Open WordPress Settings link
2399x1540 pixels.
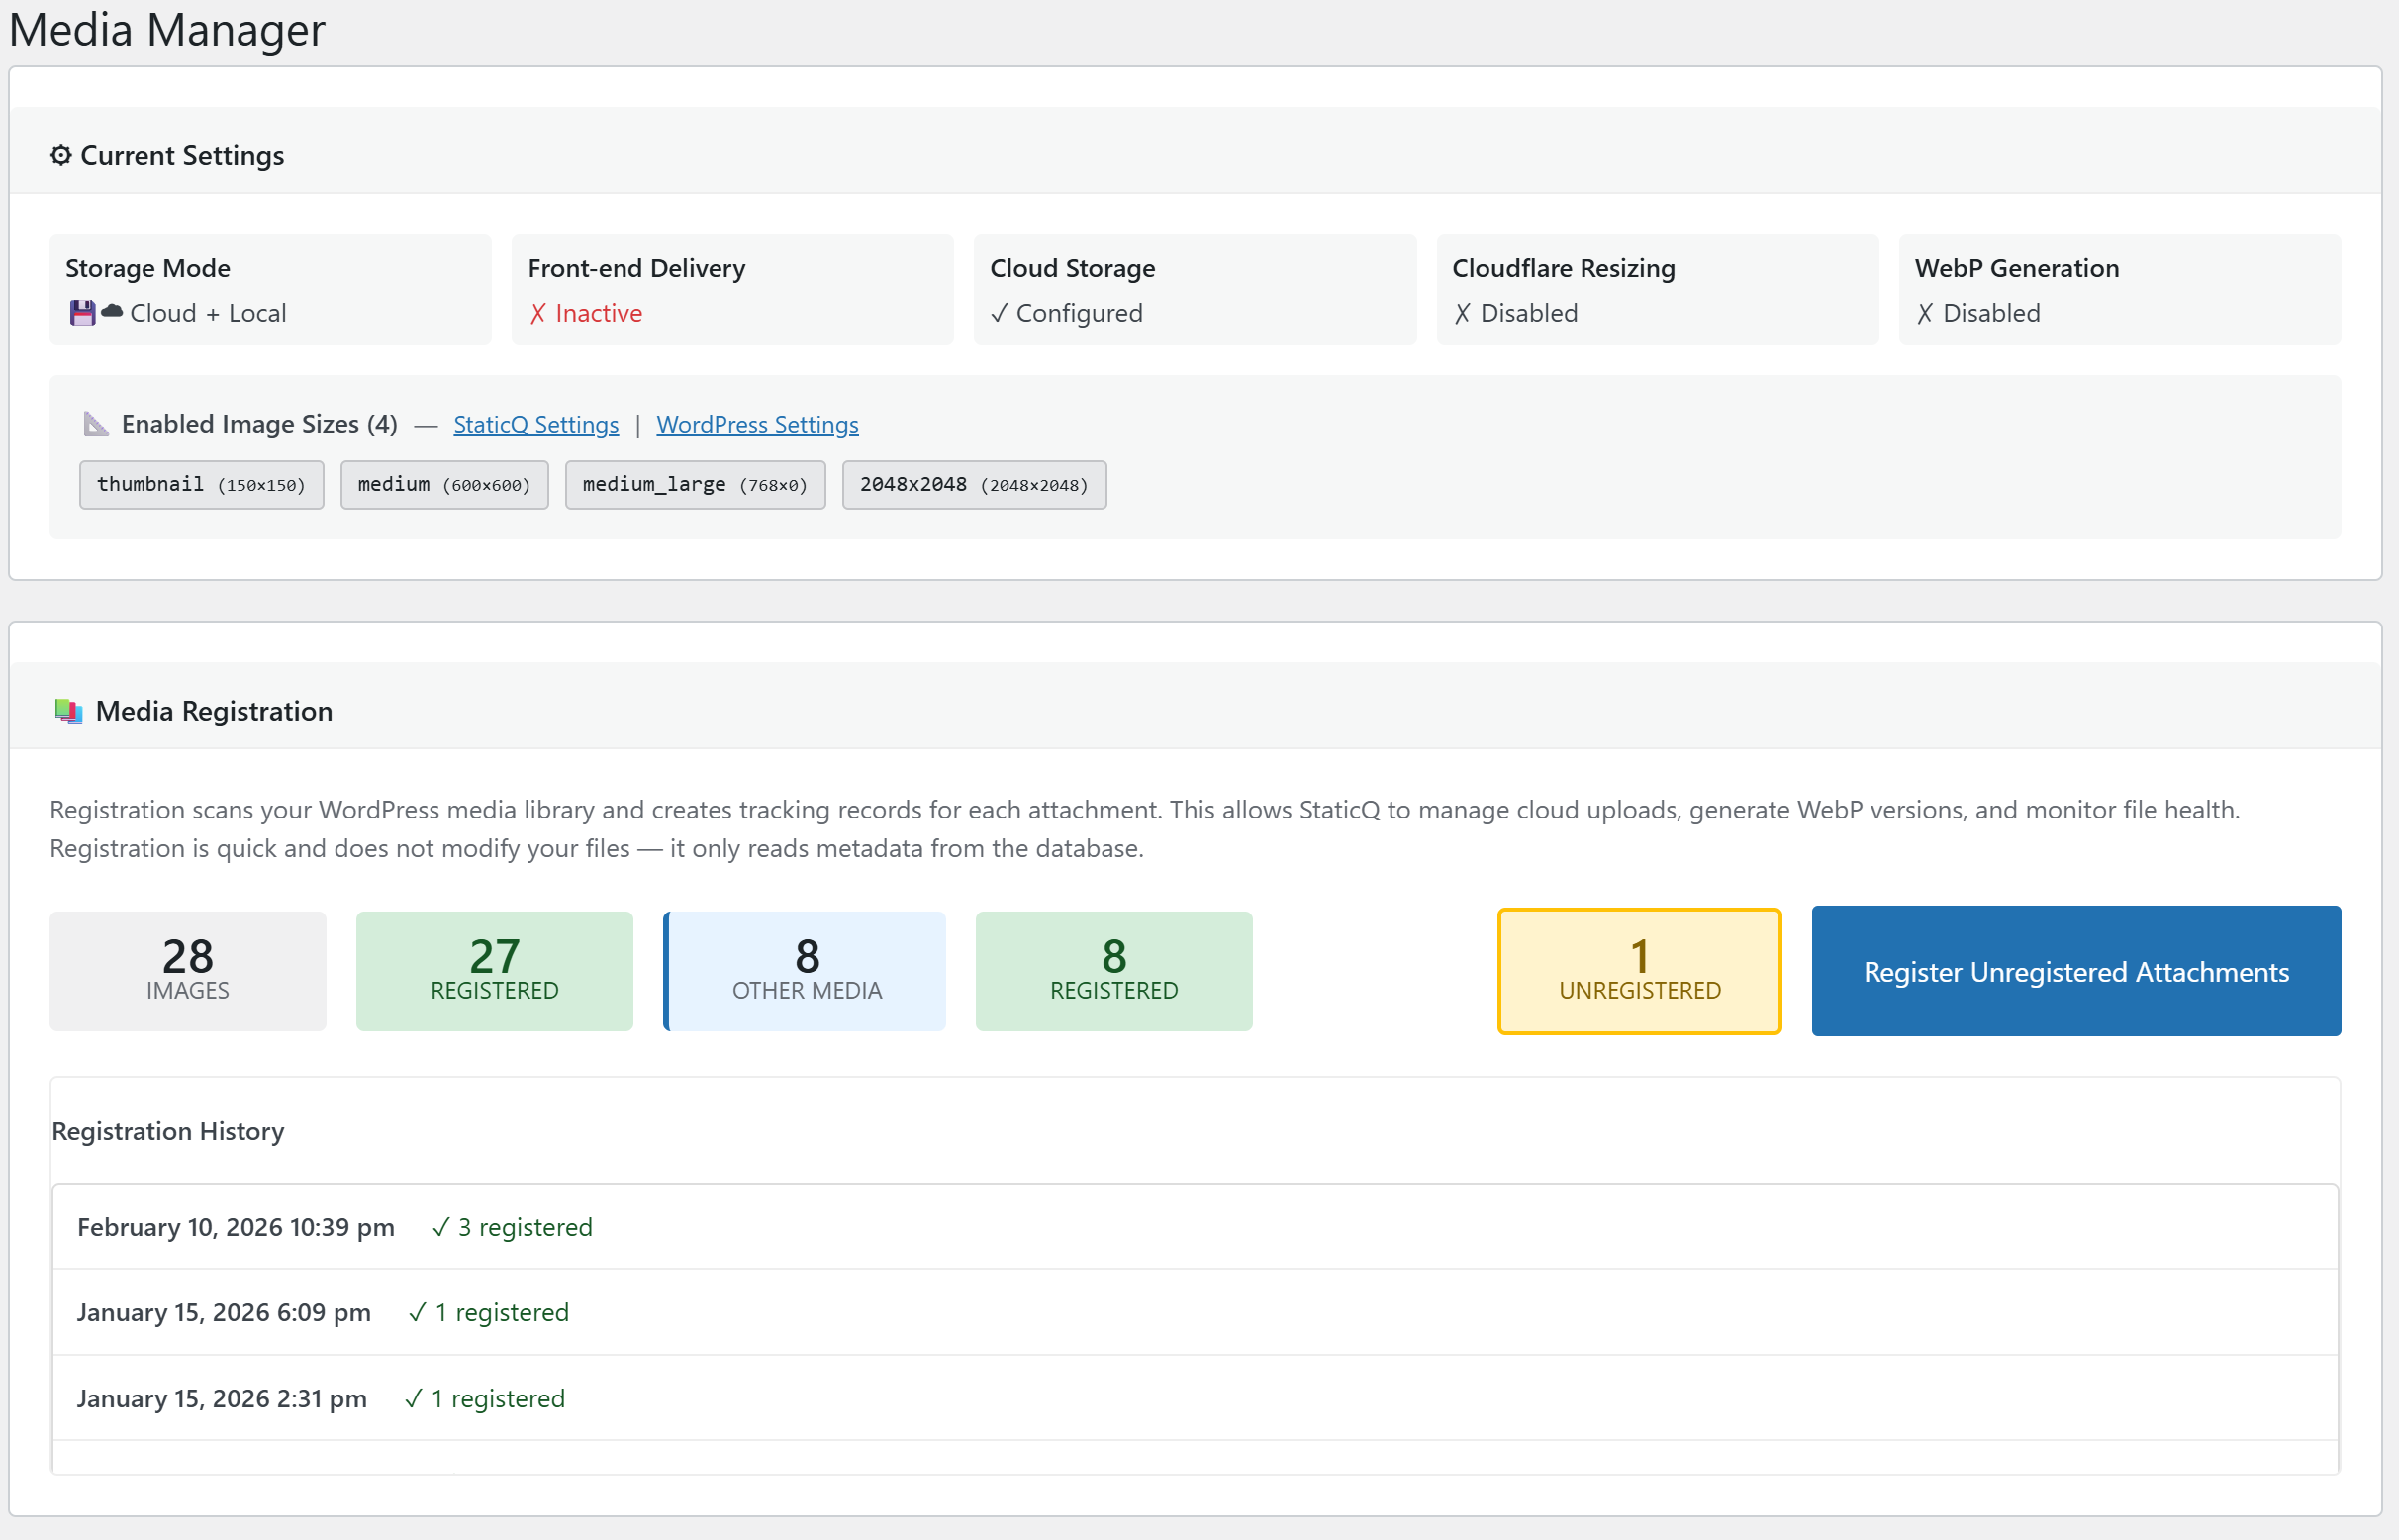click(757, 424)
